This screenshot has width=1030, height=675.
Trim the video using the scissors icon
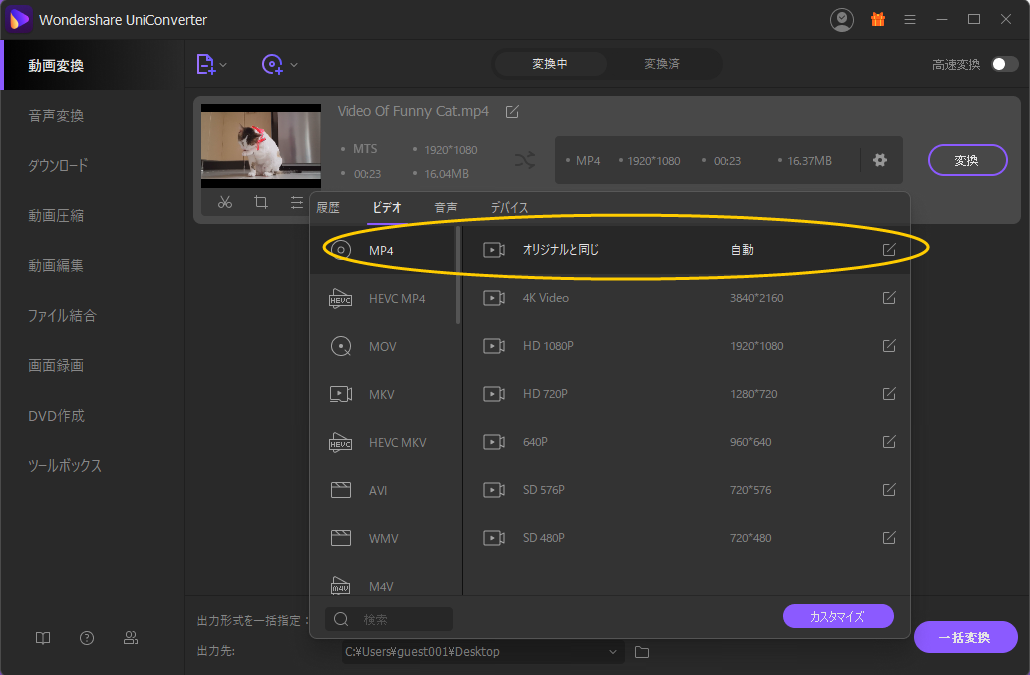pos(225,202)
